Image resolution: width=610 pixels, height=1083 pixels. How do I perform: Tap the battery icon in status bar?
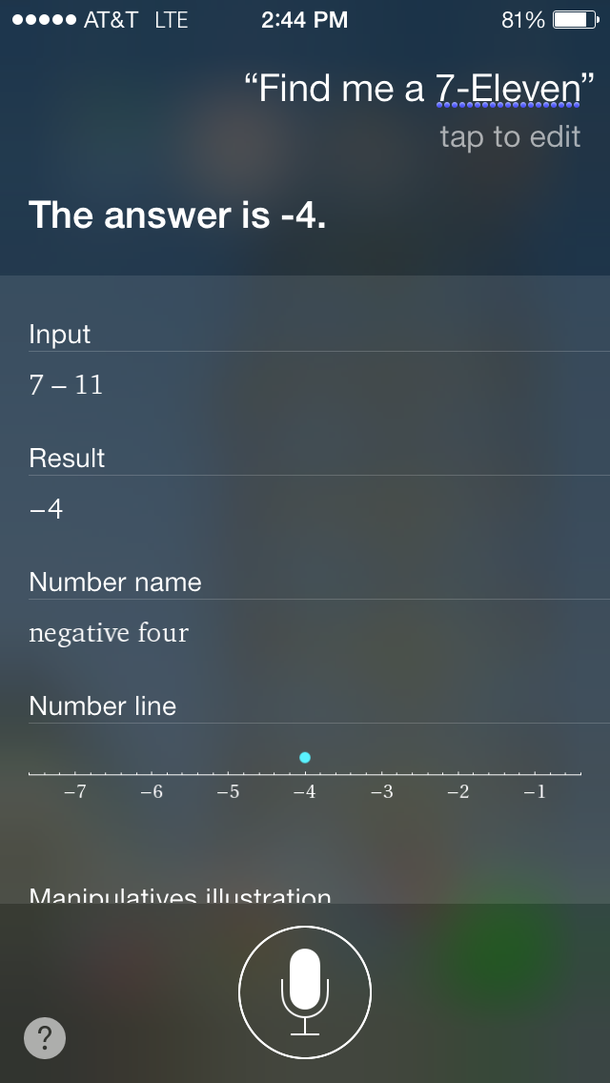576,20
